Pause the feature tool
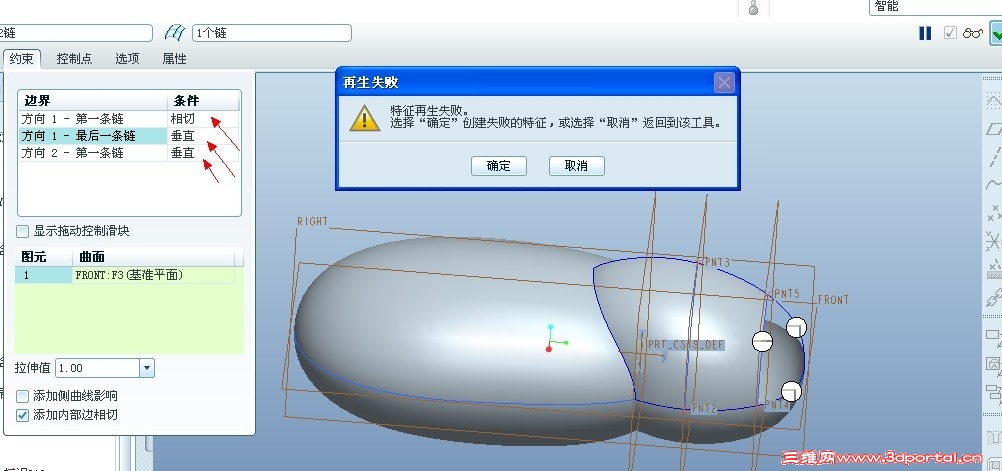 (925, 33)
